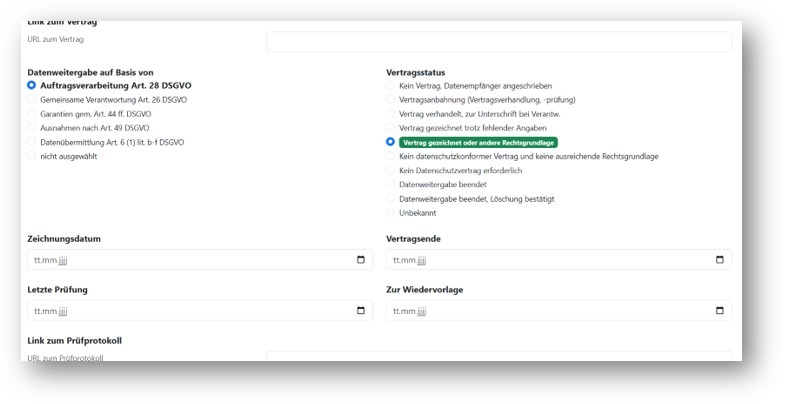Pick 'Vertrag gezeichnet trotz fehlender Angaben'

(391, 128)
